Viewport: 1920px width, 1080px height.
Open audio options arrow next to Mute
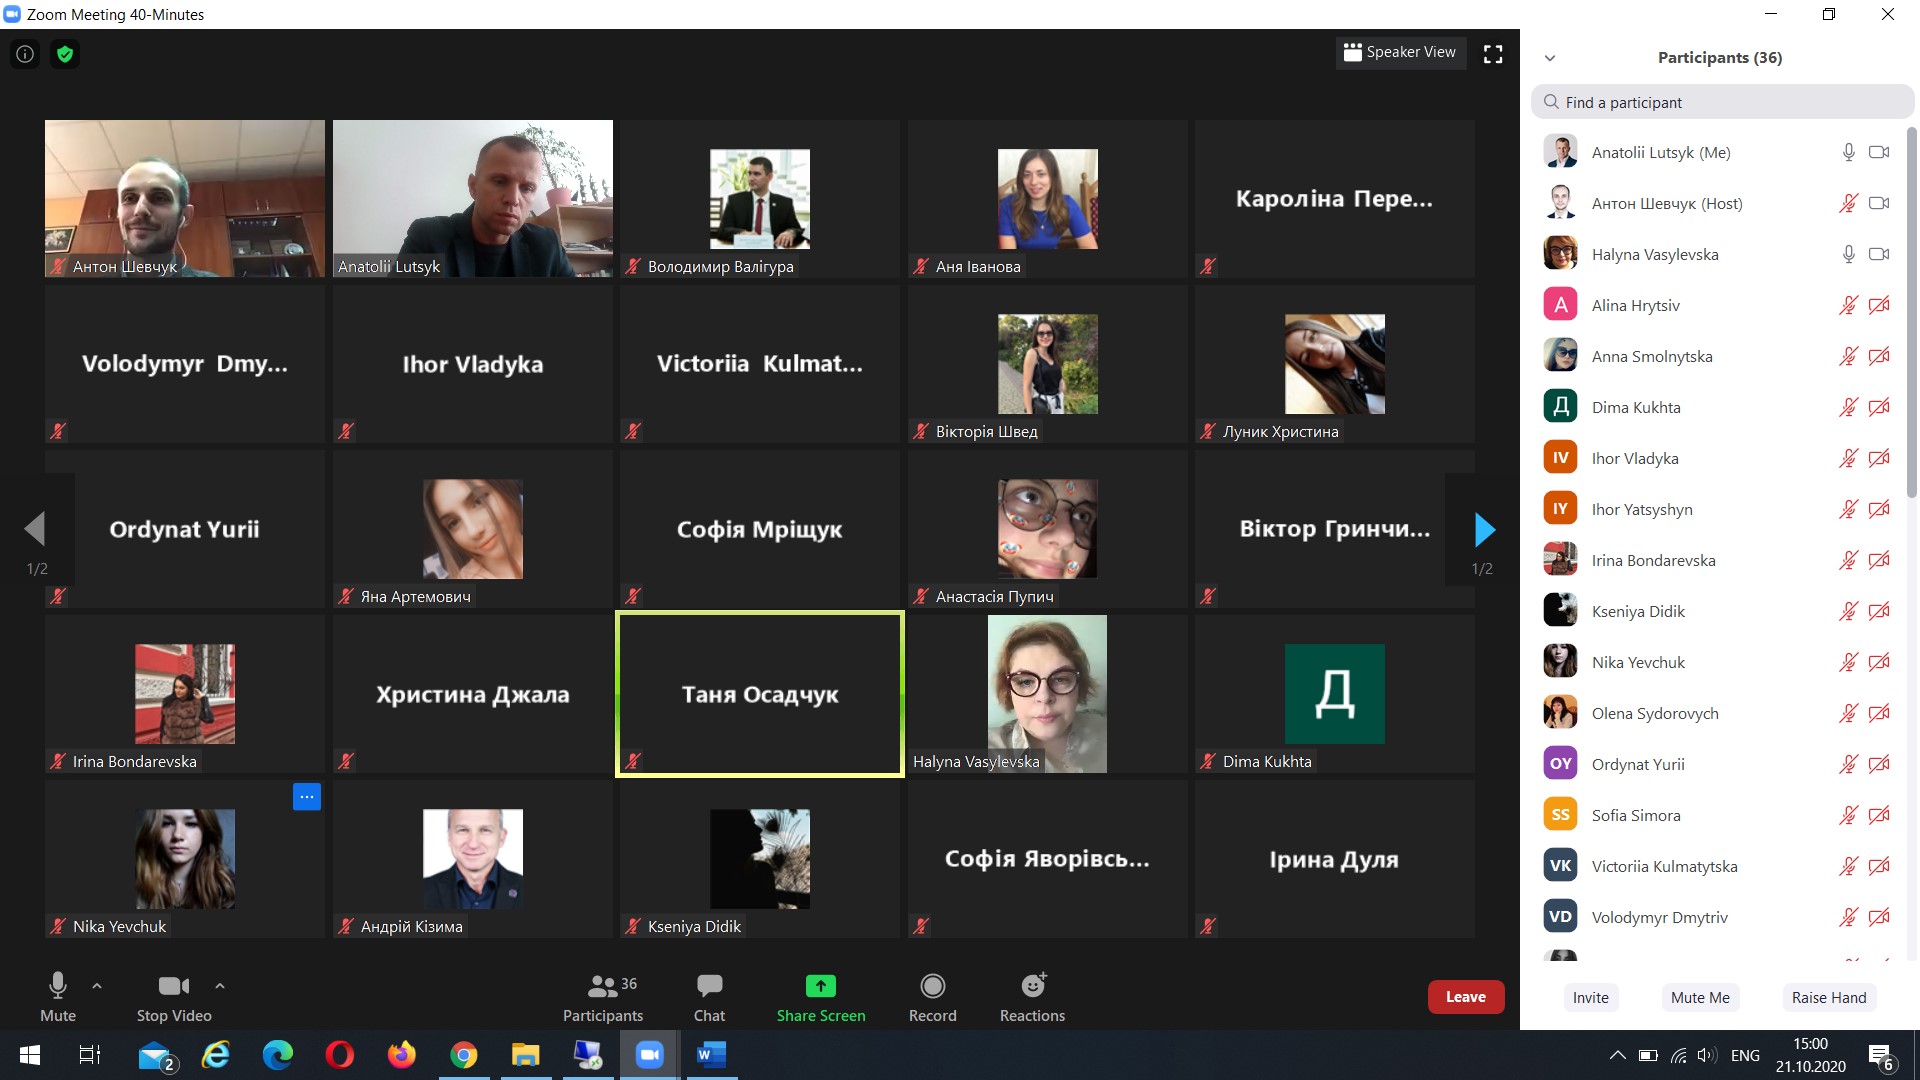pos(97,986)
